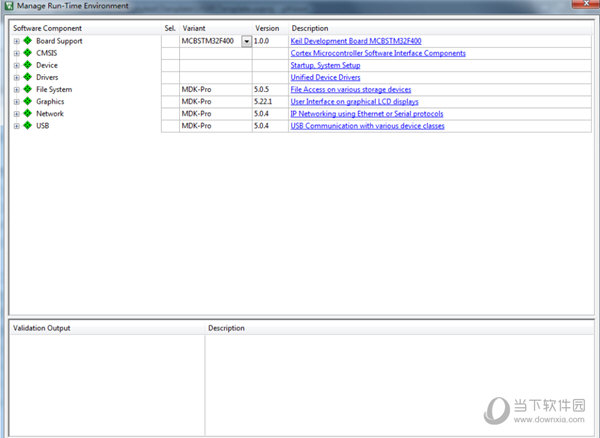Click the File System green diamond icon

[x=28, y=89]
